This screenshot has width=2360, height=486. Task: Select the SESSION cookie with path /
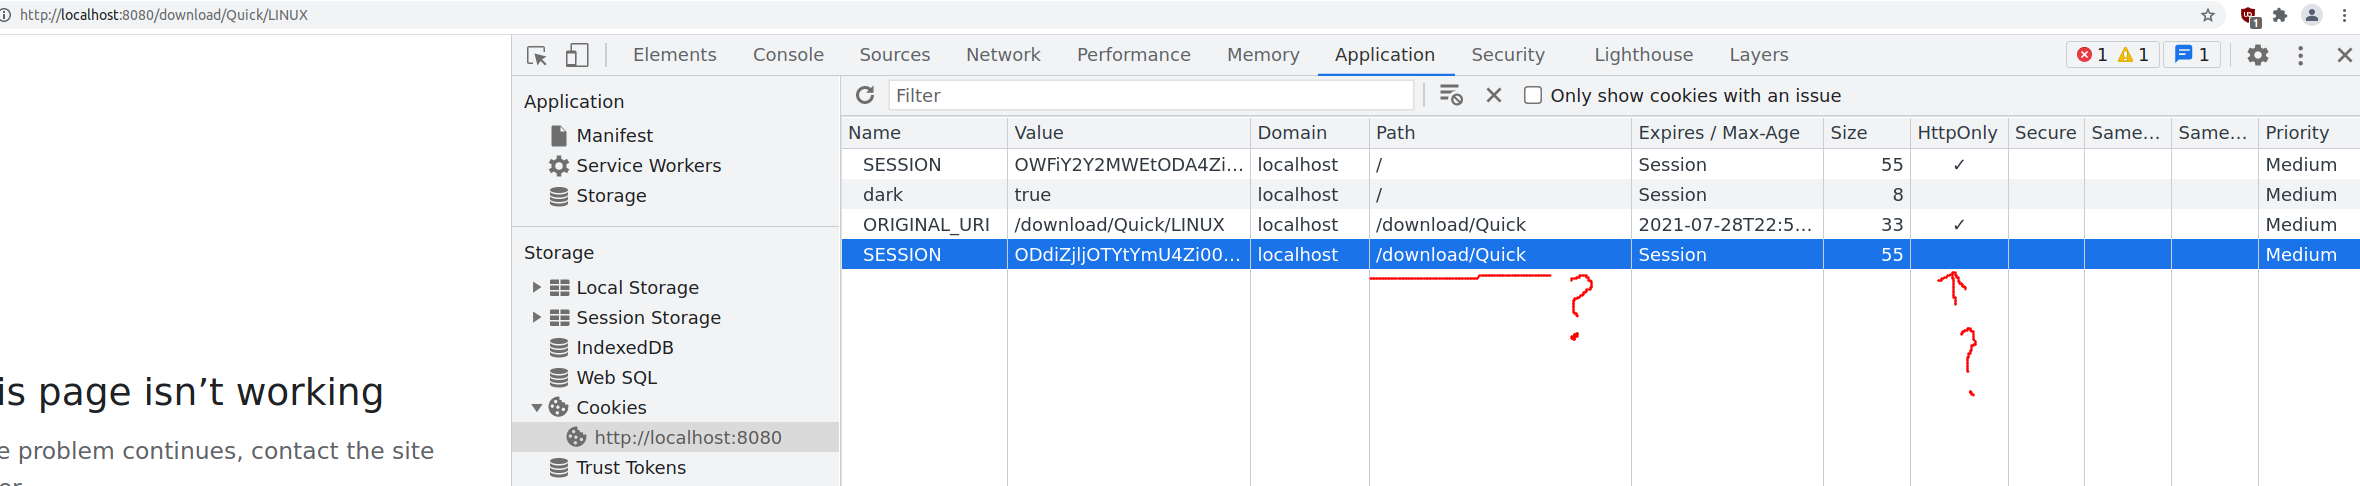coord(1600,164)
